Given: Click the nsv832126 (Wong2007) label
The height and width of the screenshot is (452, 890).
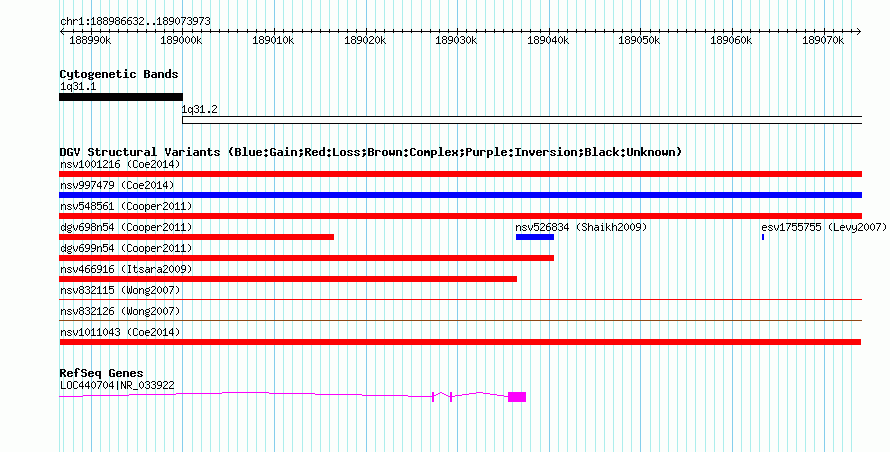Looking at the screenshot, I should point(120,311).
